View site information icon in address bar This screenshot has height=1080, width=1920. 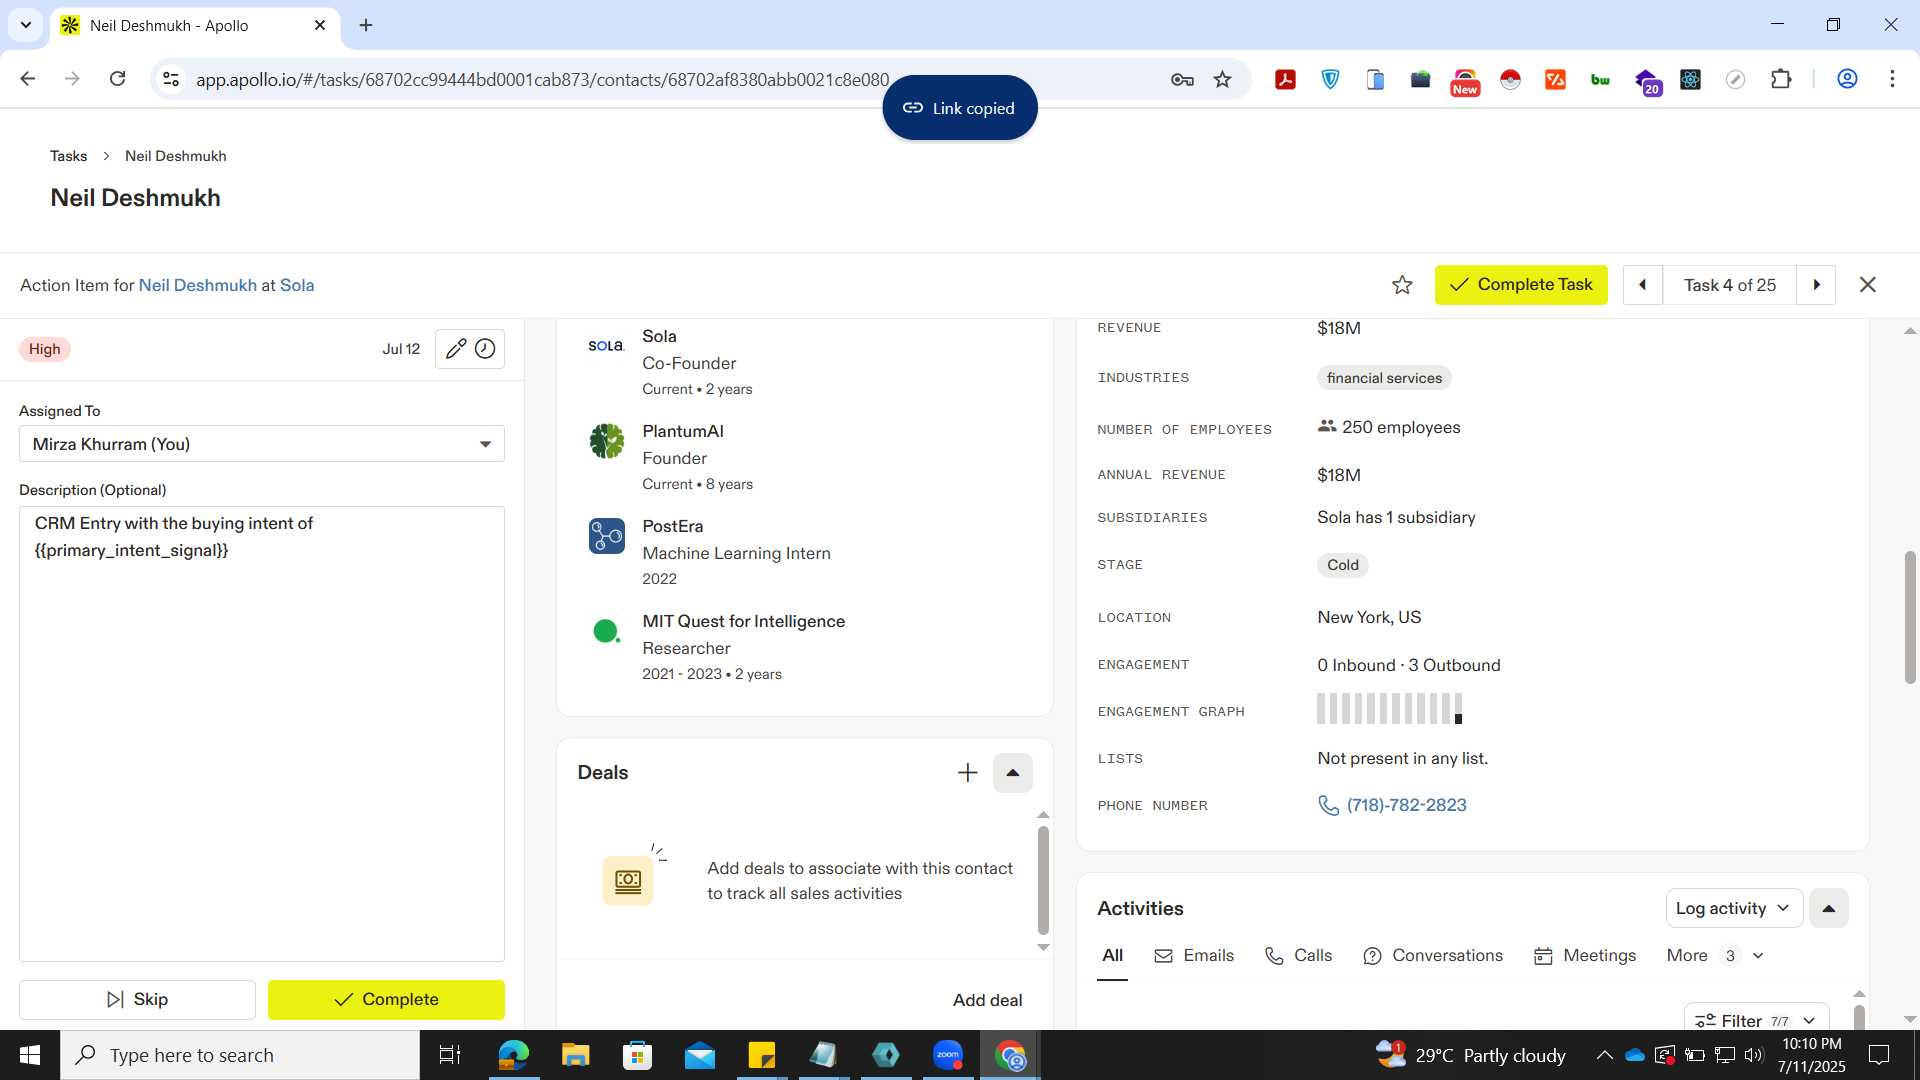pyautogui.click(x=171, y=79)
